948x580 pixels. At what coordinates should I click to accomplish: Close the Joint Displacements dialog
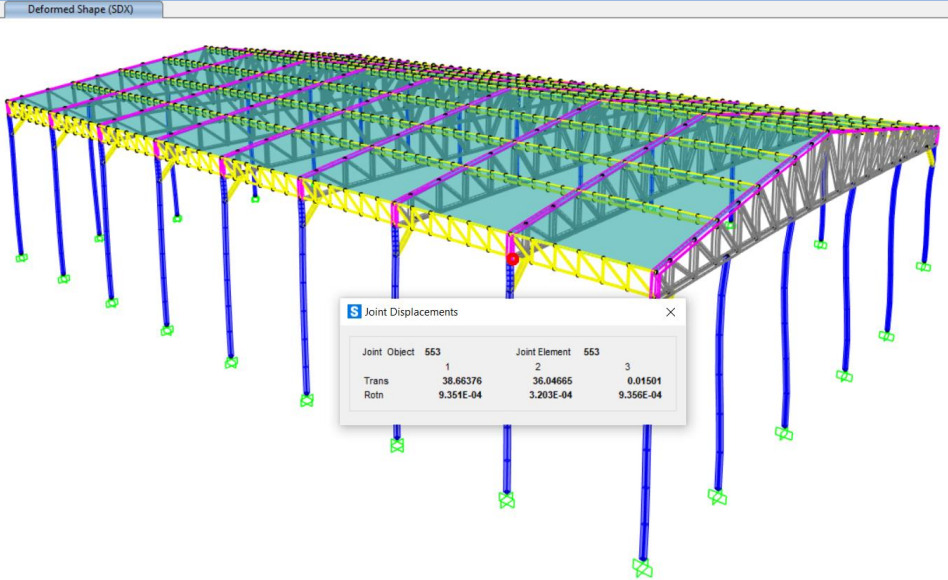coord(670,312)
